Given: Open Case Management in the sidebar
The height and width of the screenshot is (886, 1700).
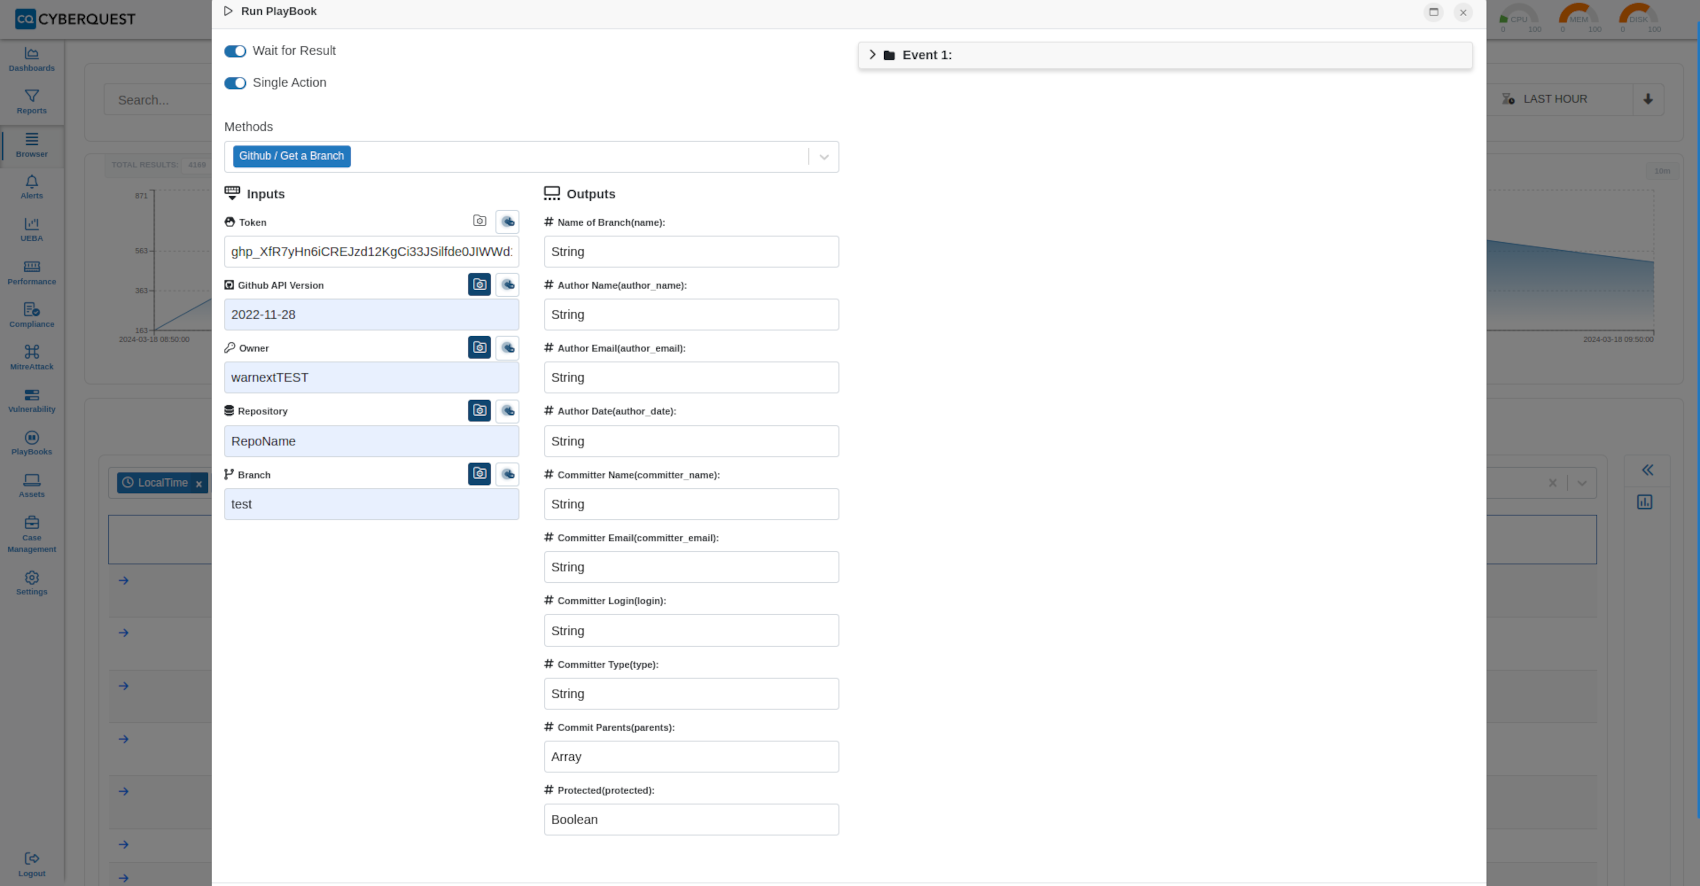Looking at the screenshot, I should [x=32, y=535].
